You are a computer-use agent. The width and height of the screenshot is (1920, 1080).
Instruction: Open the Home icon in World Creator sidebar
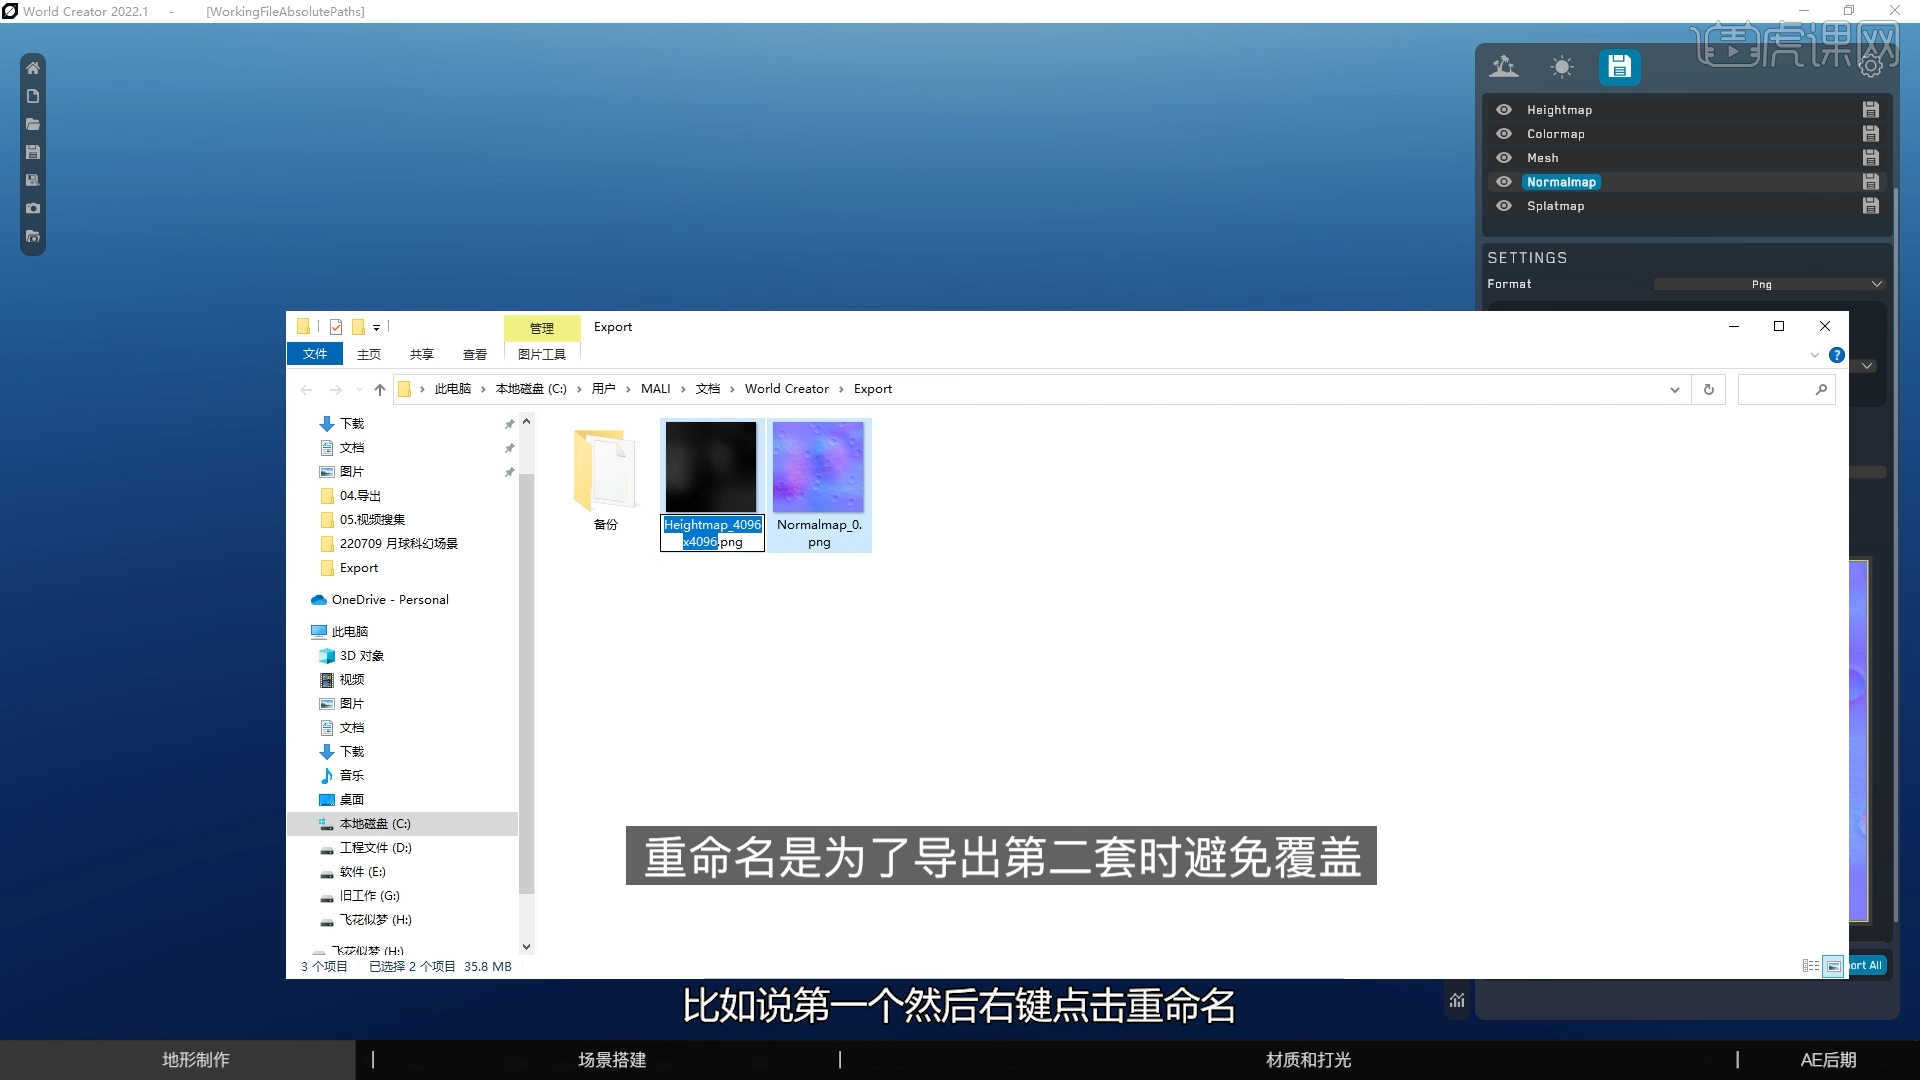[33, 68]
